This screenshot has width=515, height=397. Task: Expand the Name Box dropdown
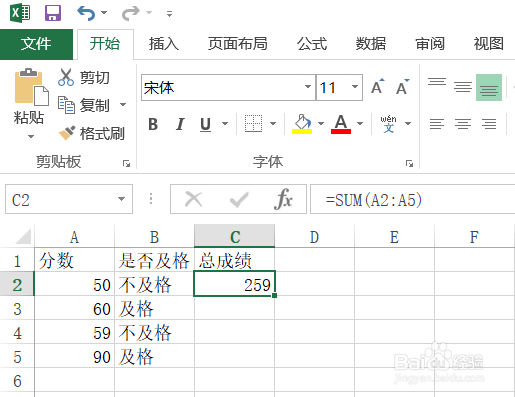click(121, 199)
